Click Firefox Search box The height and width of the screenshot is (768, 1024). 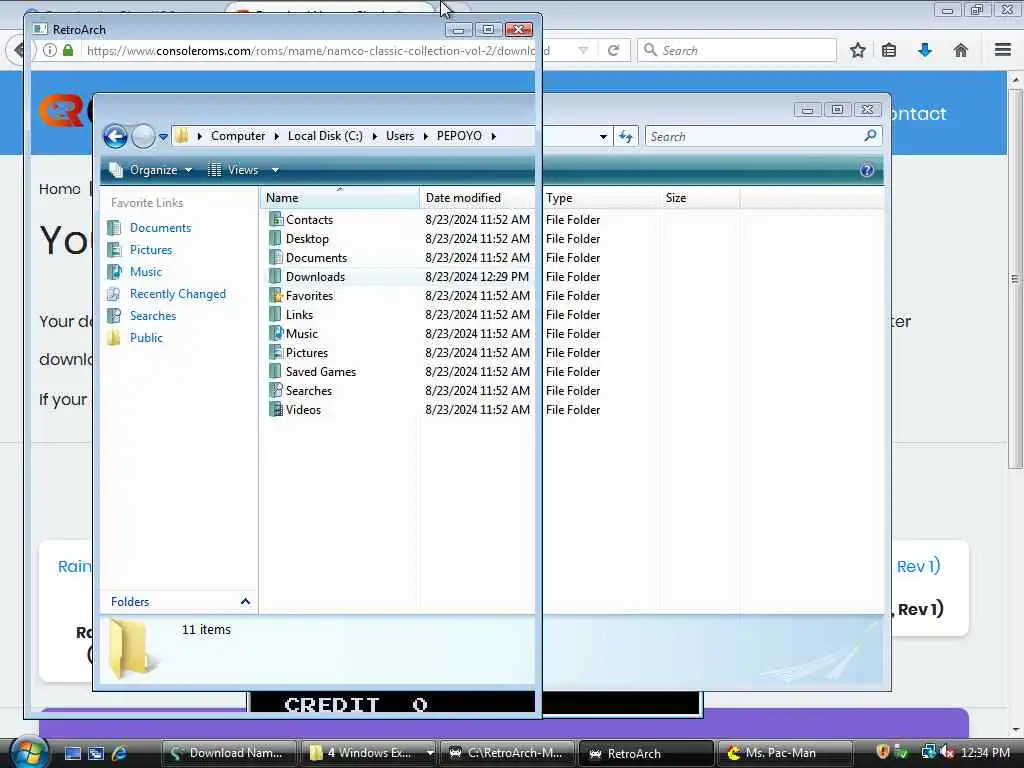[737, 50]
